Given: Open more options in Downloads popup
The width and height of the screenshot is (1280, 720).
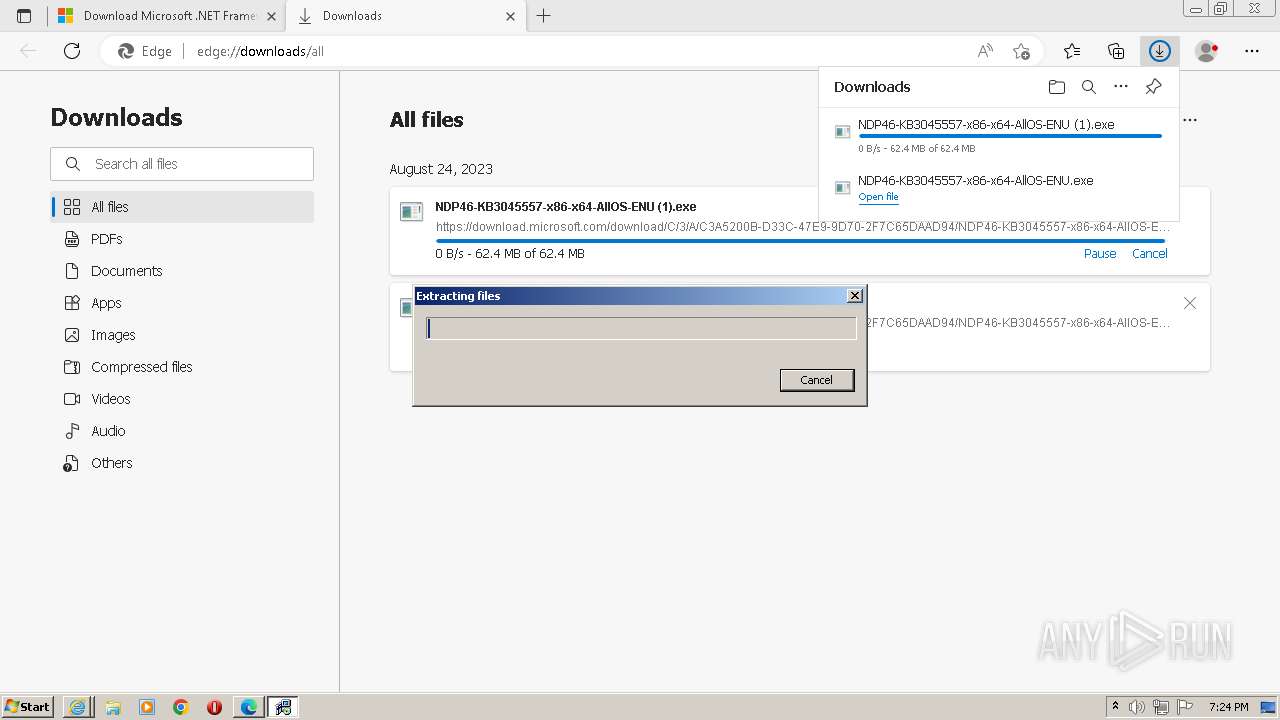Looking at the screenshot, I should [1121, 87].
